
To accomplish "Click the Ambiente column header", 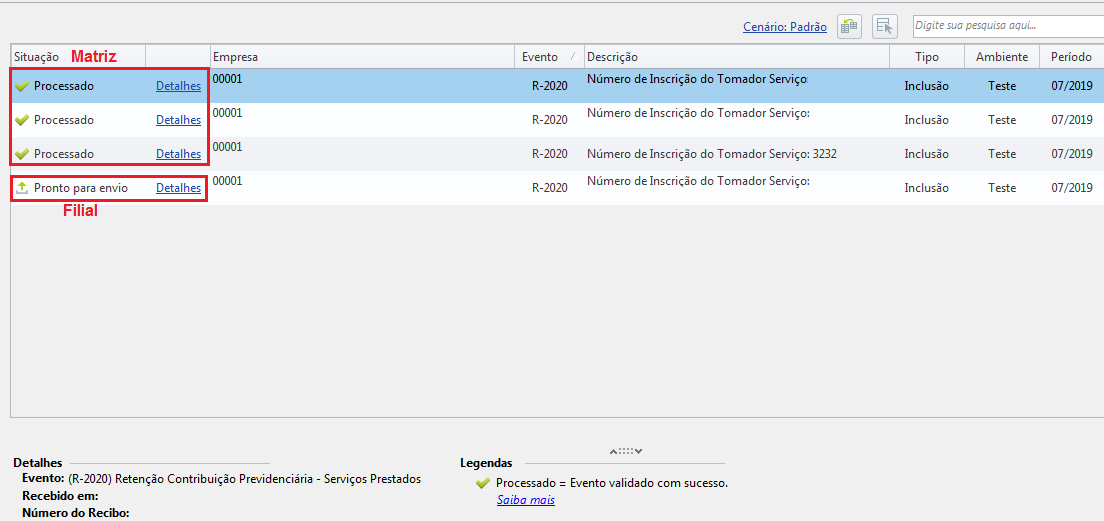I will 1002,57.
